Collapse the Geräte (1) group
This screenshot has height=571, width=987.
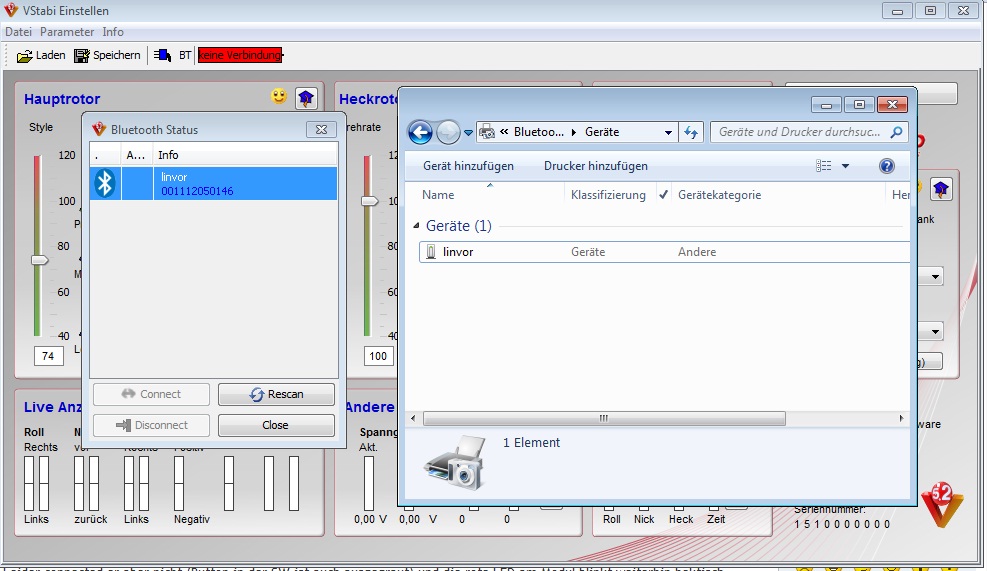point(416,225)
